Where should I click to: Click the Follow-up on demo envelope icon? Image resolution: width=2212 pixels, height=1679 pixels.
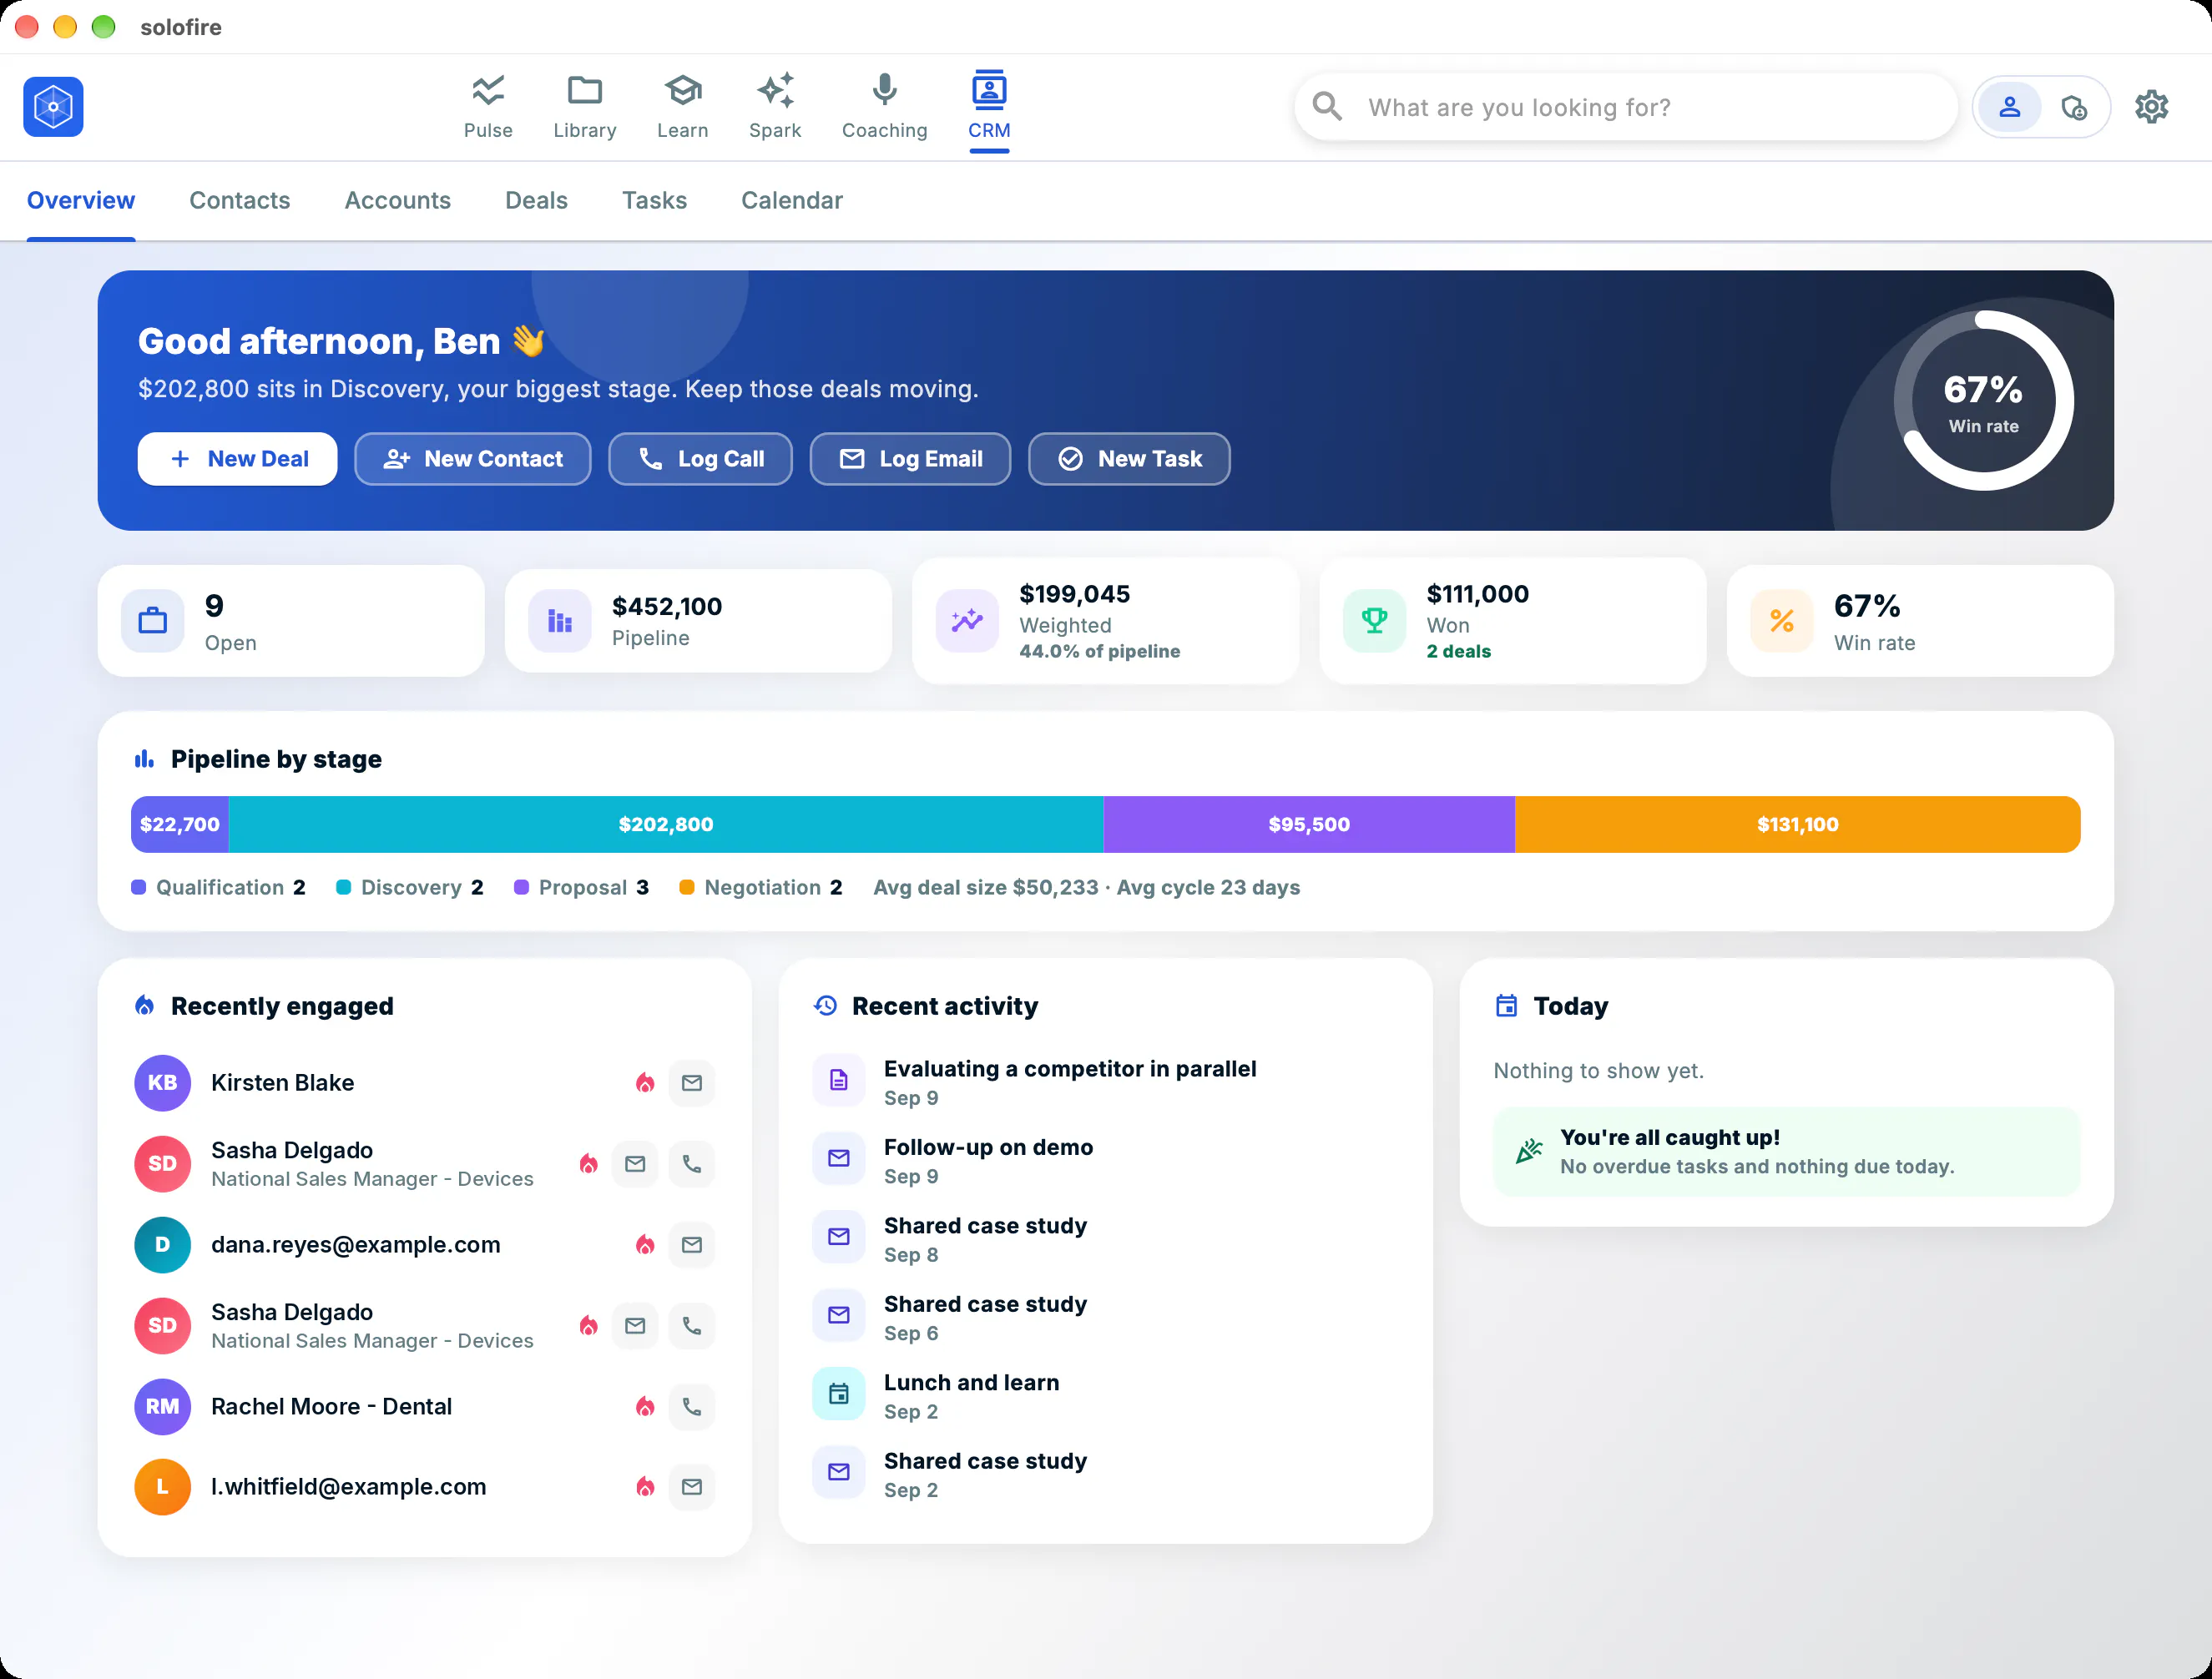839,1158
